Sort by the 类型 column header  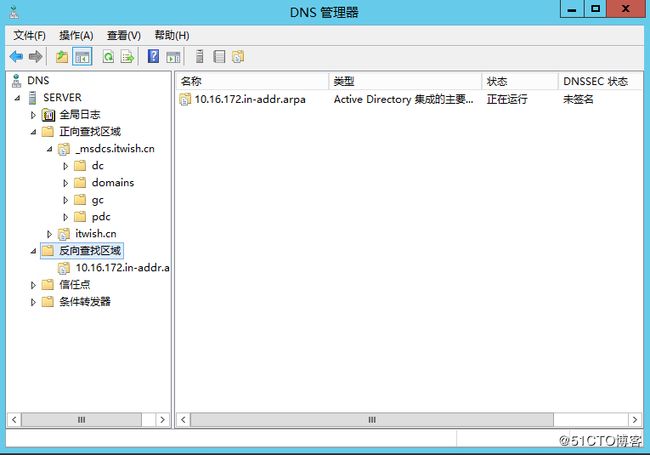(405, 81)
